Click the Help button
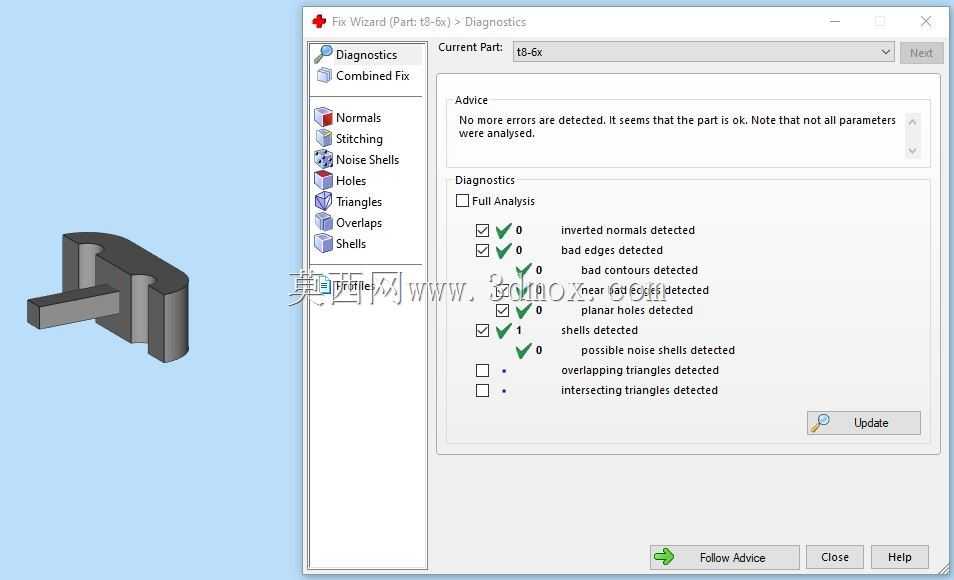Screen dimensions: 954x580 pyautogui.click(x=900, y=557)
